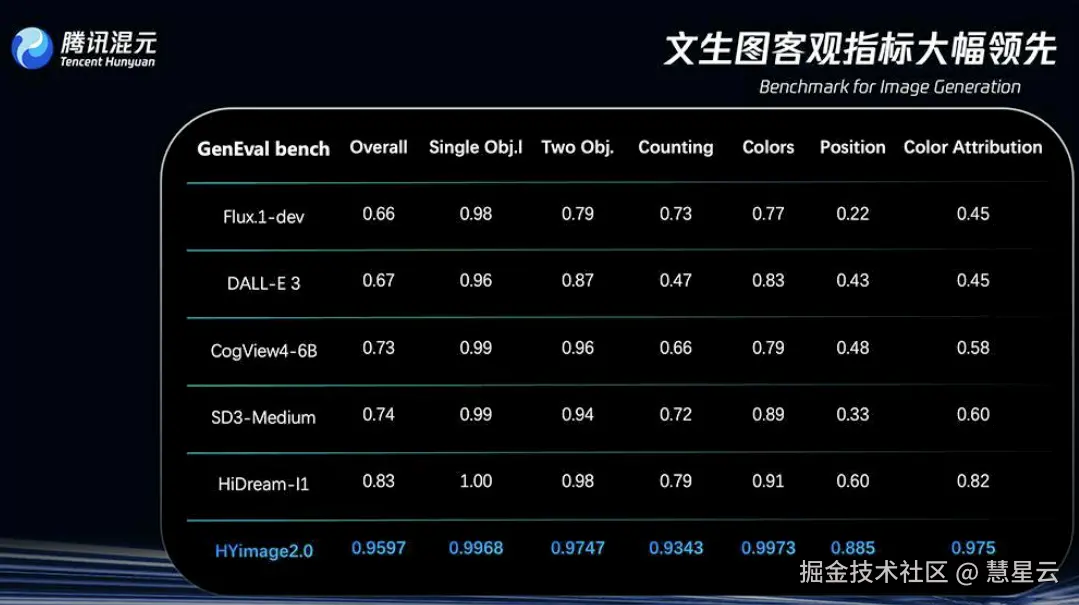
Task: Click DALL-E 3 Counting value 0.47
Action: (676, 281)
